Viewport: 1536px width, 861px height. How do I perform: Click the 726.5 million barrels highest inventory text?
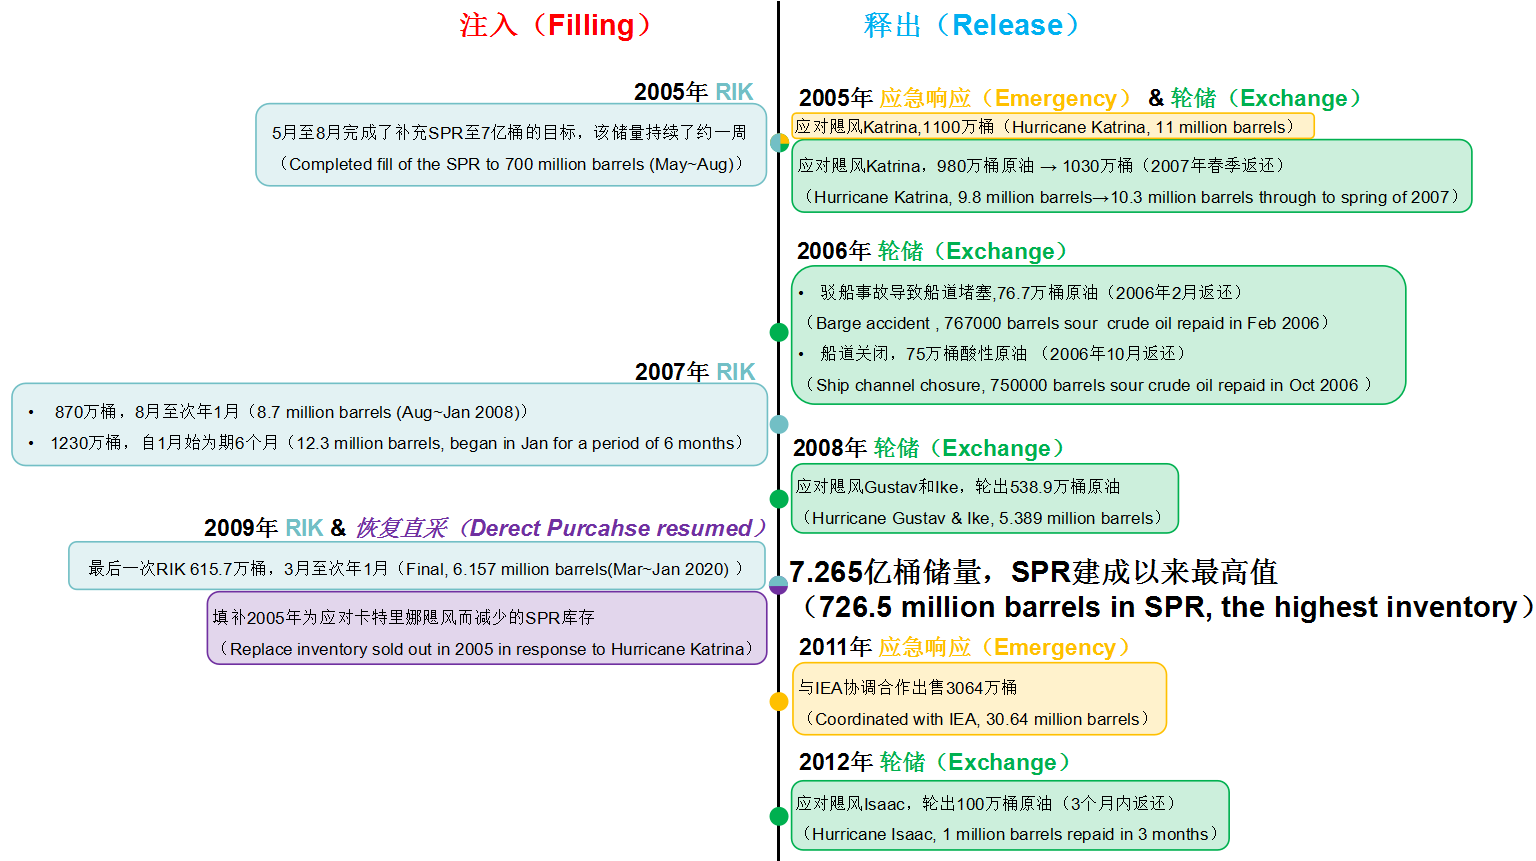[x=1165, y=607]
